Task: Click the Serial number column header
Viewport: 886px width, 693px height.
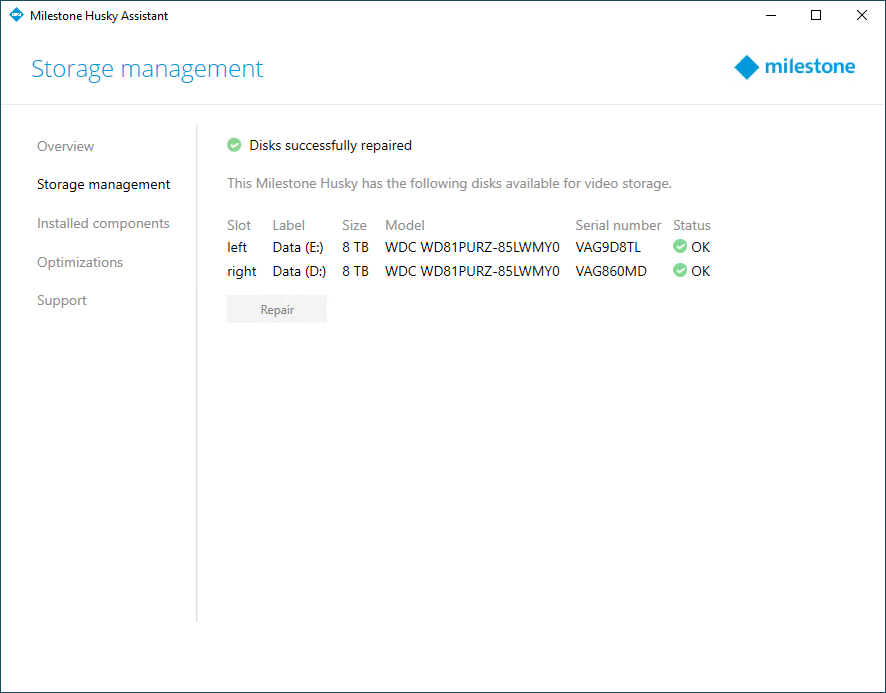Action: (x=618, y=225)
